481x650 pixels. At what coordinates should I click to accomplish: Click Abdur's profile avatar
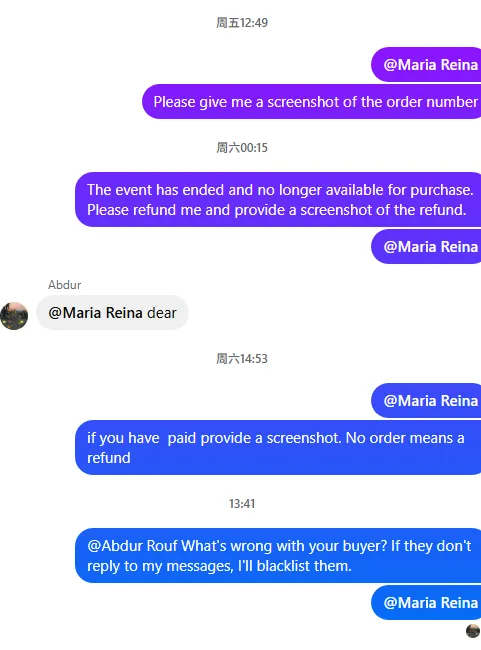[14, 316]
